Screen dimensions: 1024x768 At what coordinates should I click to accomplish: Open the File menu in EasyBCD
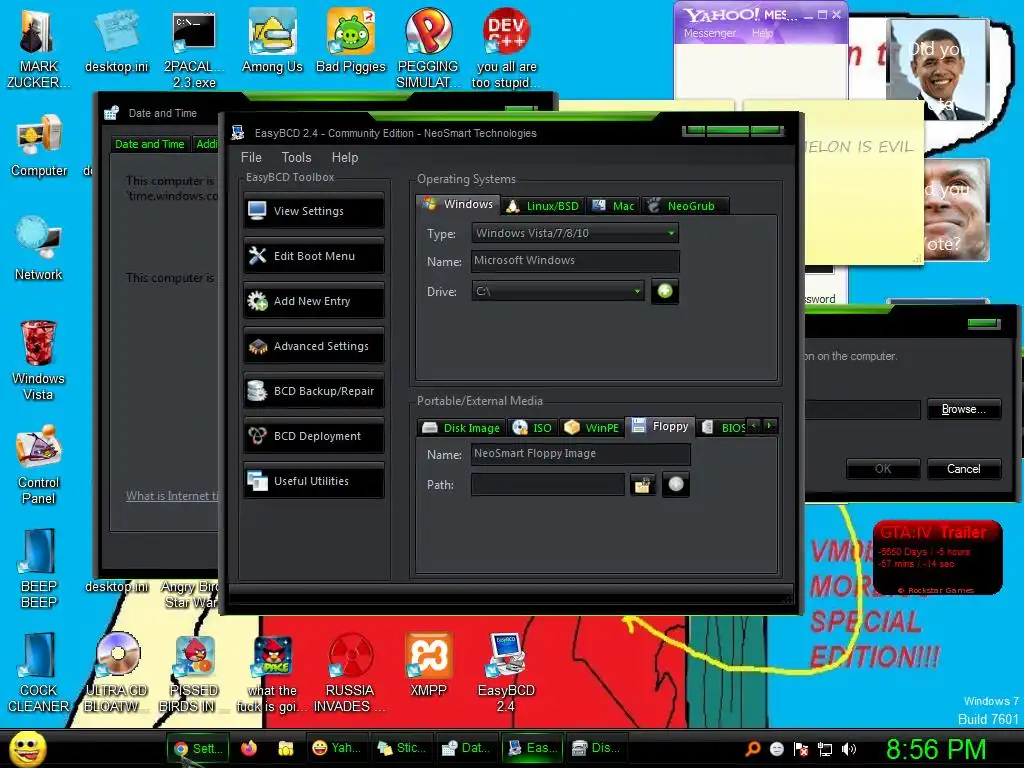point(251,157)
